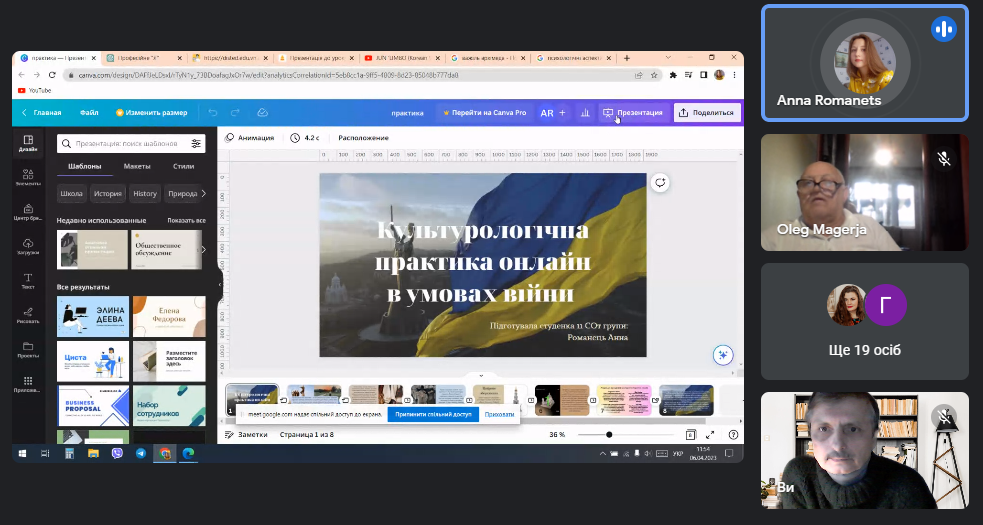Click the undo arrow in Canva header
This screenshot has width=983, height=525.
(213, 113)
